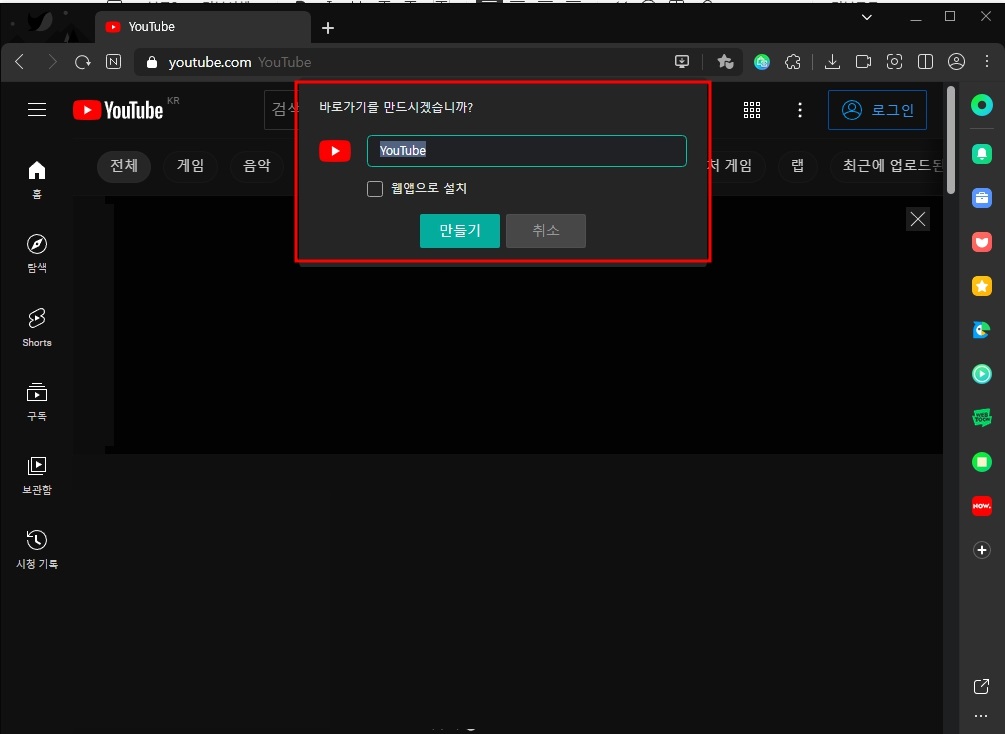The height and width of the screenshot is (734, 1005).
Task: Click the pop-out icon at side panel bottom
Action: point(981,687)
